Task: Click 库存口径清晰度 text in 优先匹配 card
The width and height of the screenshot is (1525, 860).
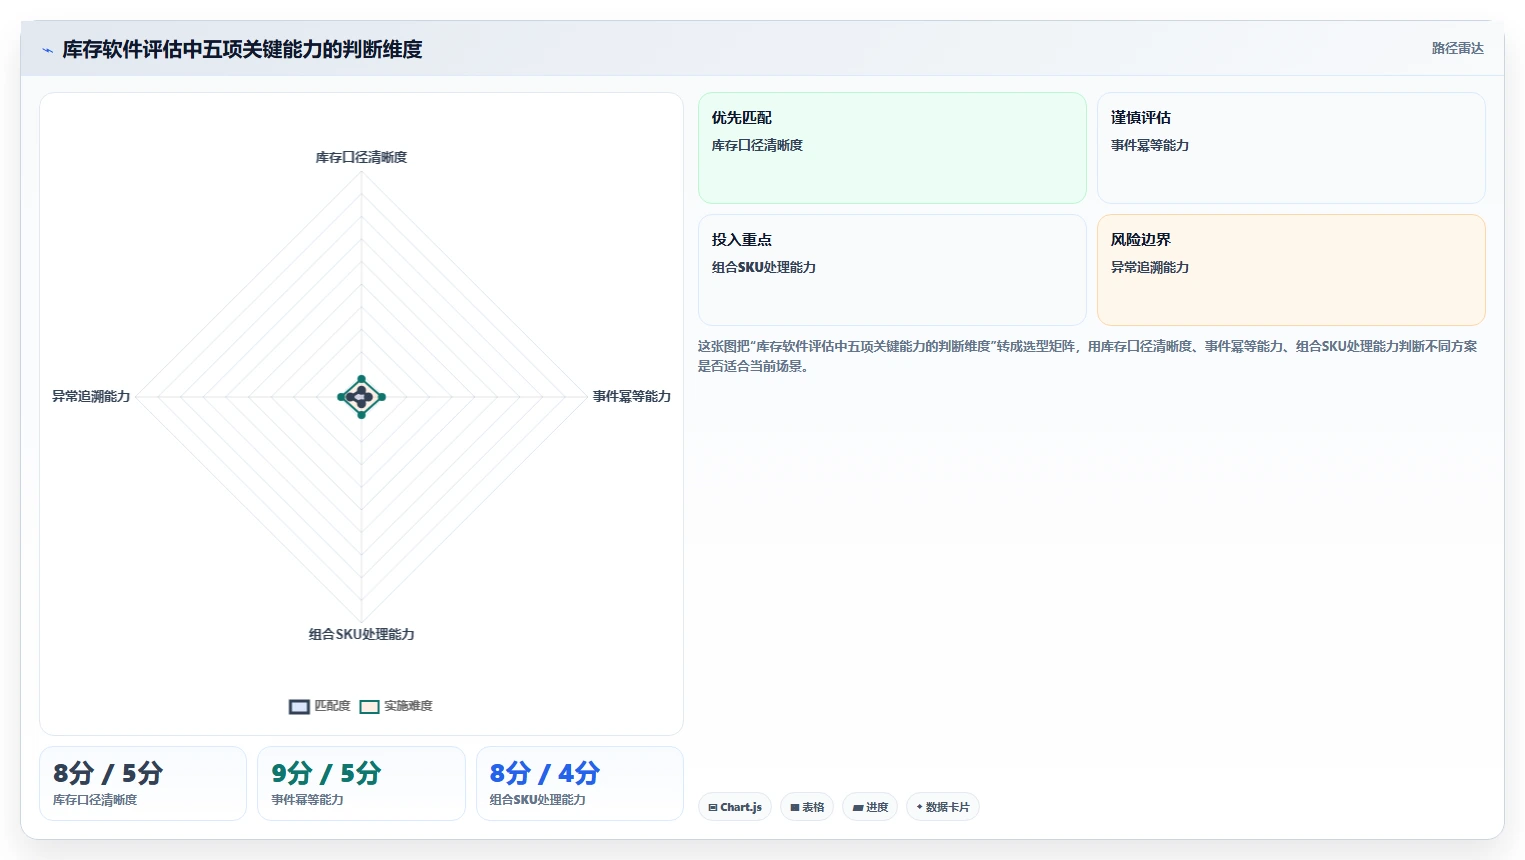Action: (757, 146)
